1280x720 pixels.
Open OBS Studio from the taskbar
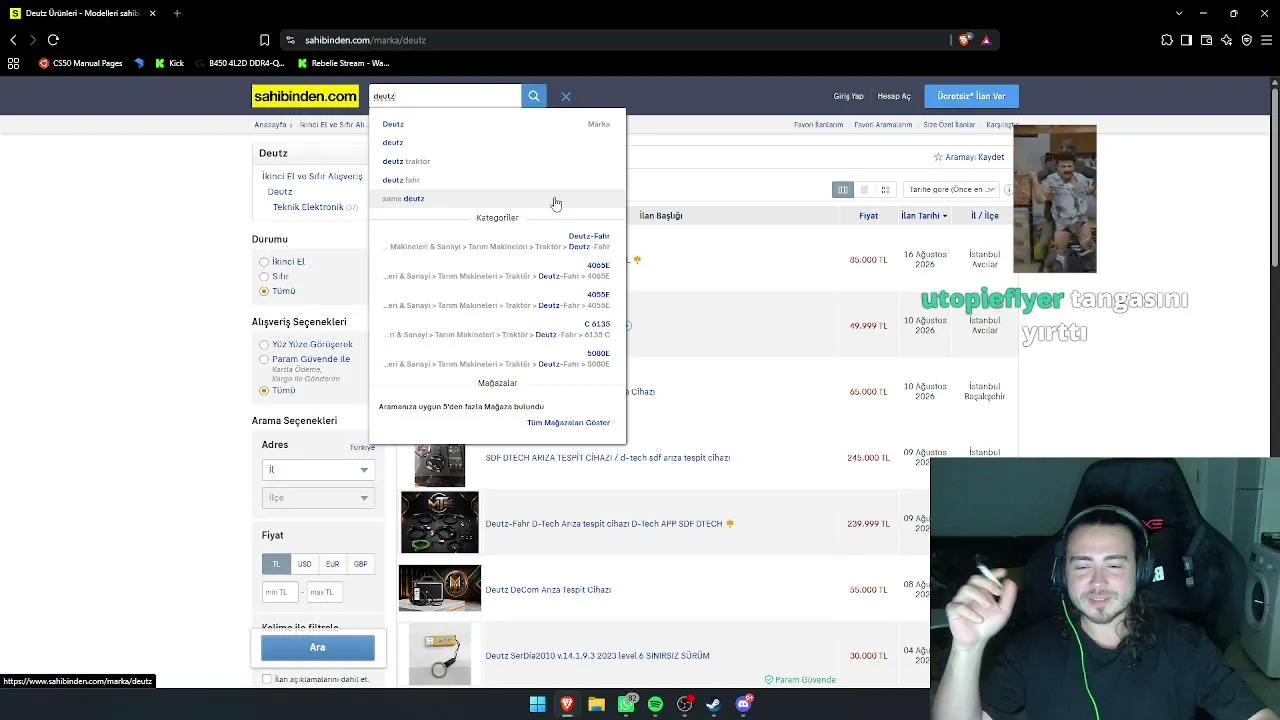[684, 704]
